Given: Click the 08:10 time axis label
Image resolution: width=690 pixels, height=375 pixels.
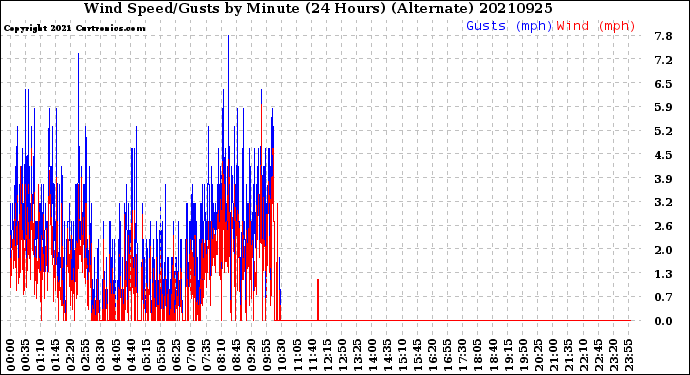Looking at the screenshot, I should [x=221, y=355].
